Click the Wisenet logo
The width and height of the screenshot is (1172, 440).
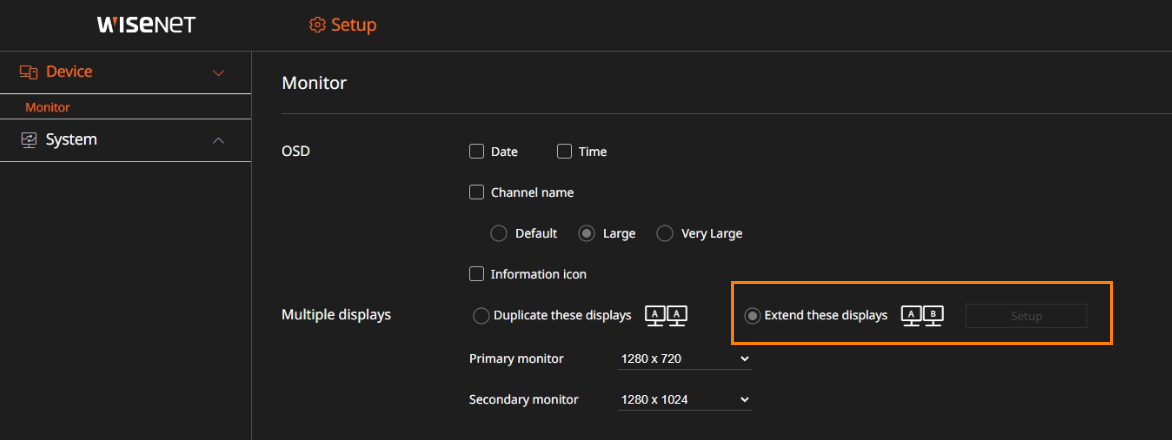click(146, 25)
